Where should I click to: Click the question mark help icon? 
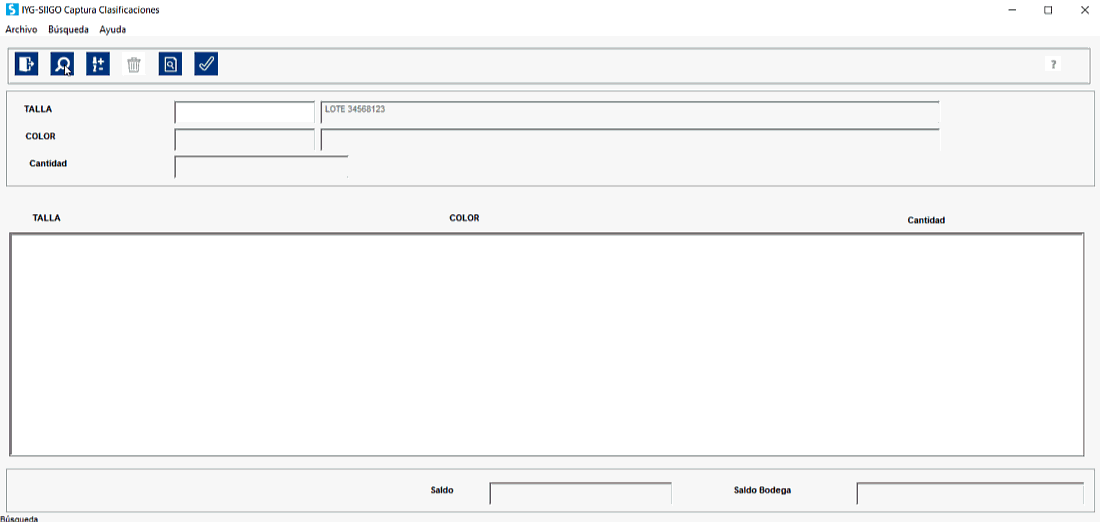coord(1053,64)
